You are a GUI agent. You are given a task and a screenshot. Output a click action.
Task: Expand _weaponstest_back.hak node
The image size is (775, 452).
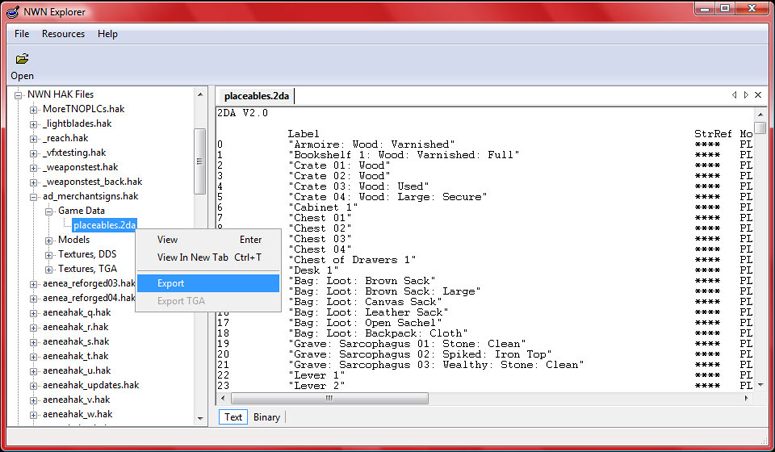pos(33,182)
